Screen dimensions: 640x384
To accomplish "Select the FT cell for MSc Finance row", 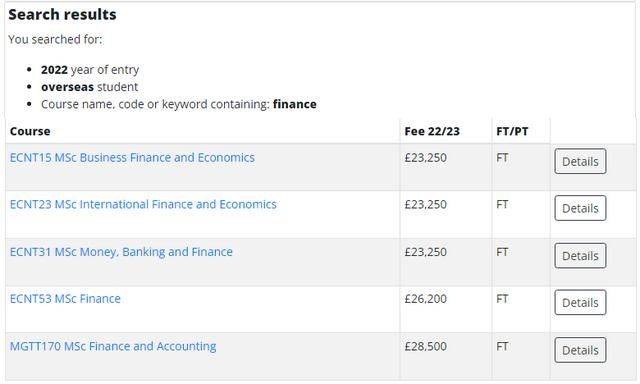I will 502,299.
